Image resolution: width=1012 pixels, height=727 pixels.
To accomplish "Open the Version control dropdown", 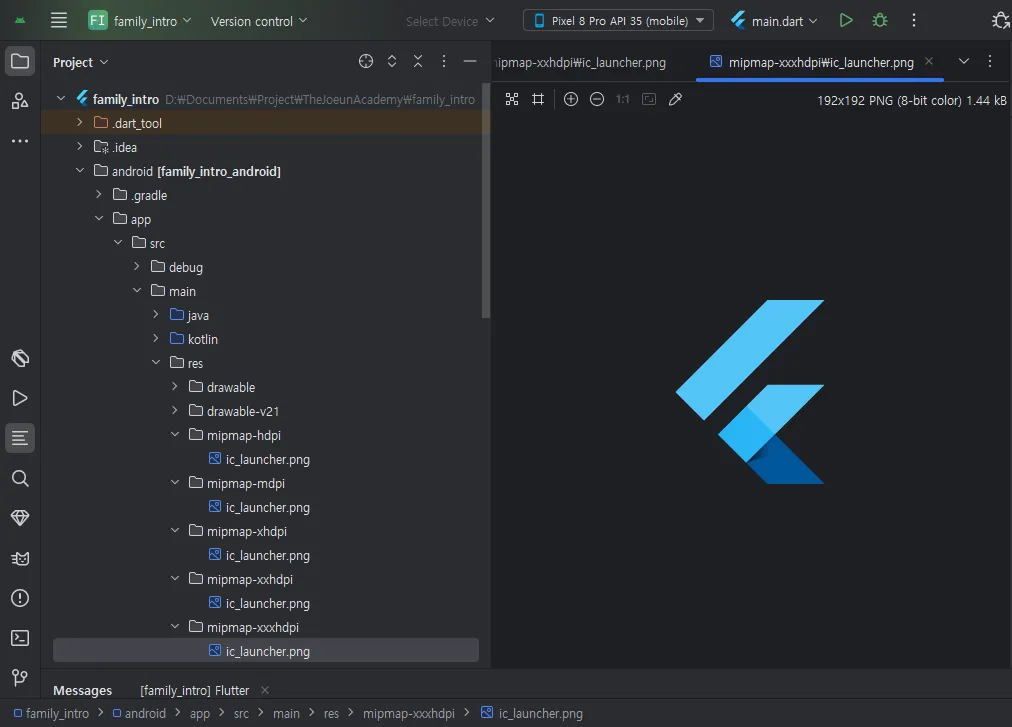I will (x=259, y=21).
